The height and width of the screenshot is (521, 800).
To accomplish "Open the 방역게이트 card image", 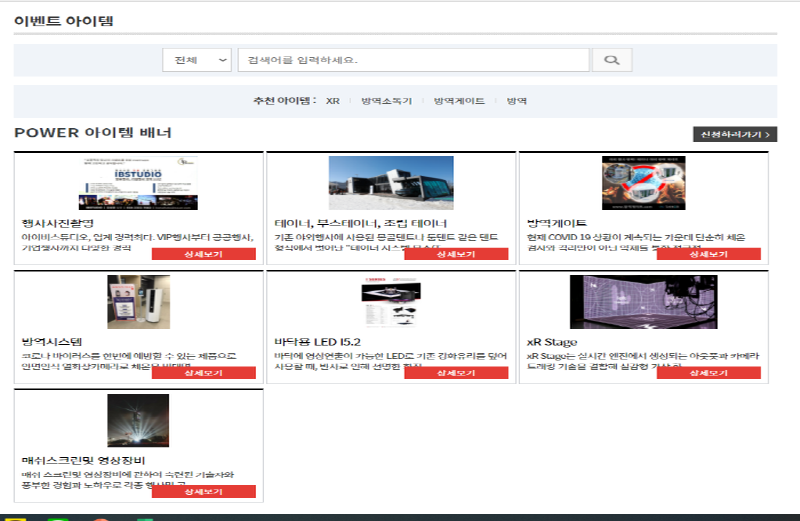I will [x=643, y=183].
